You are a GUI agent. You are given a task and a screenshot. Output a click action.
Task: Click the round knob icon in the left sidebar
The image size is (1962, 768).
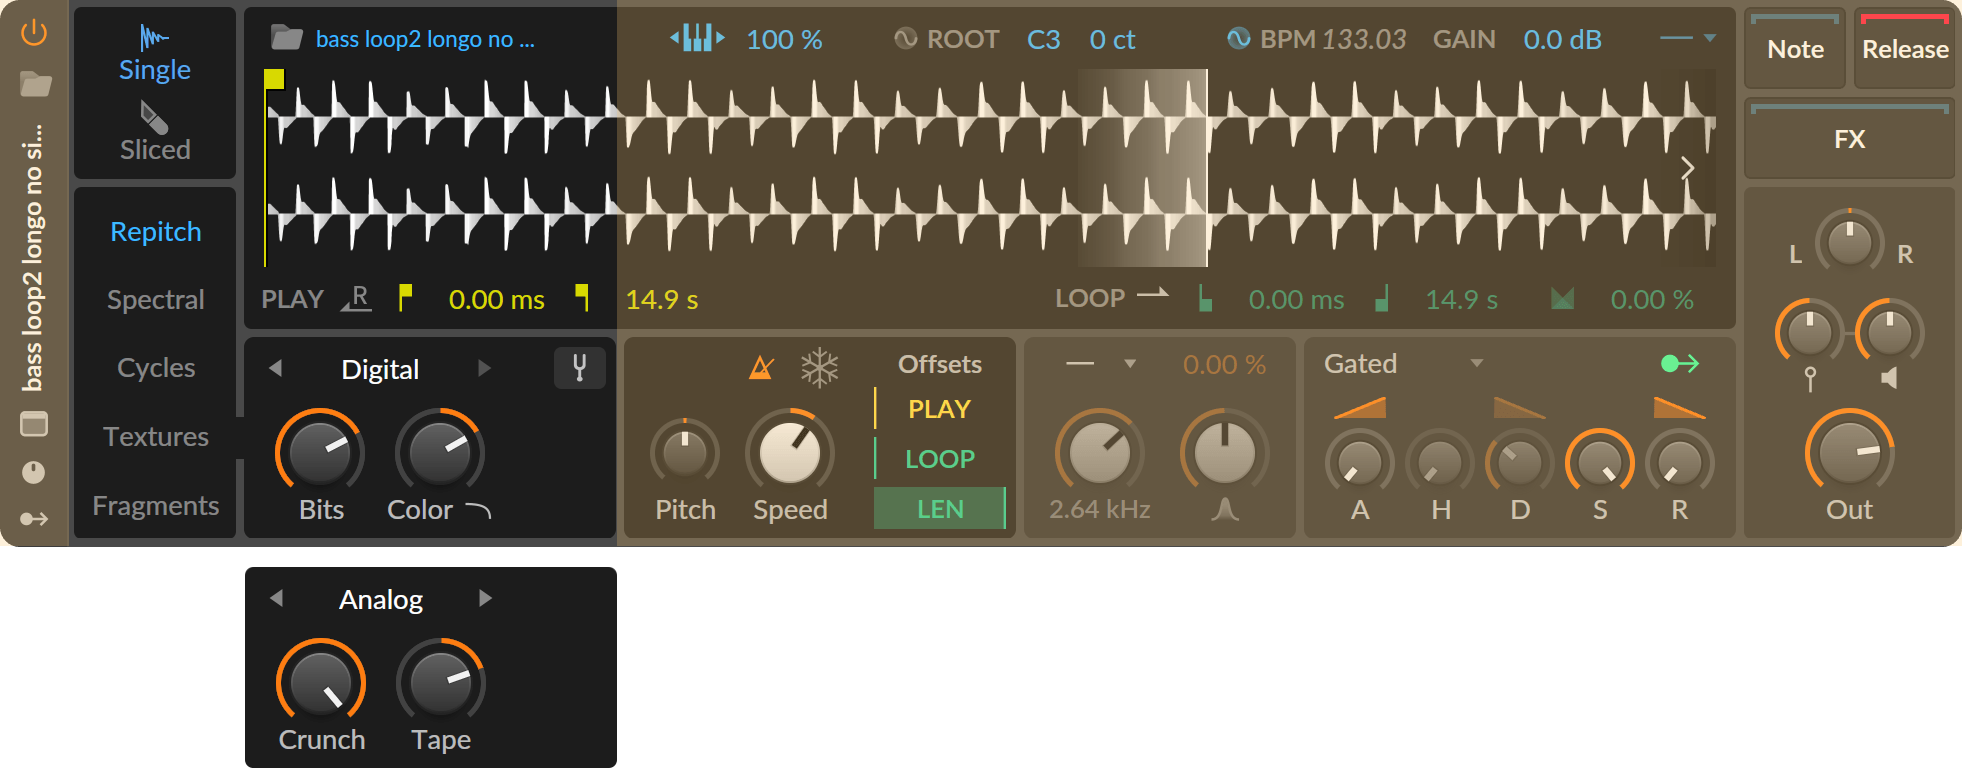34,472
